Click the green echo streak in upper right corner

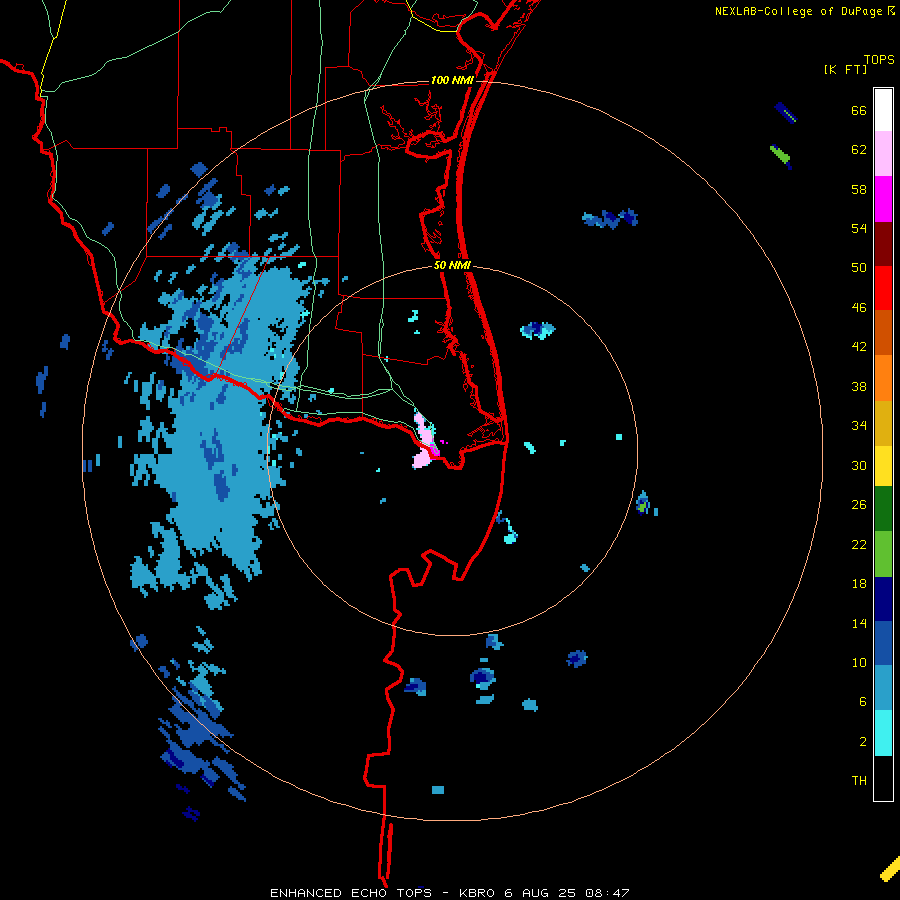[x=779, y=154]
